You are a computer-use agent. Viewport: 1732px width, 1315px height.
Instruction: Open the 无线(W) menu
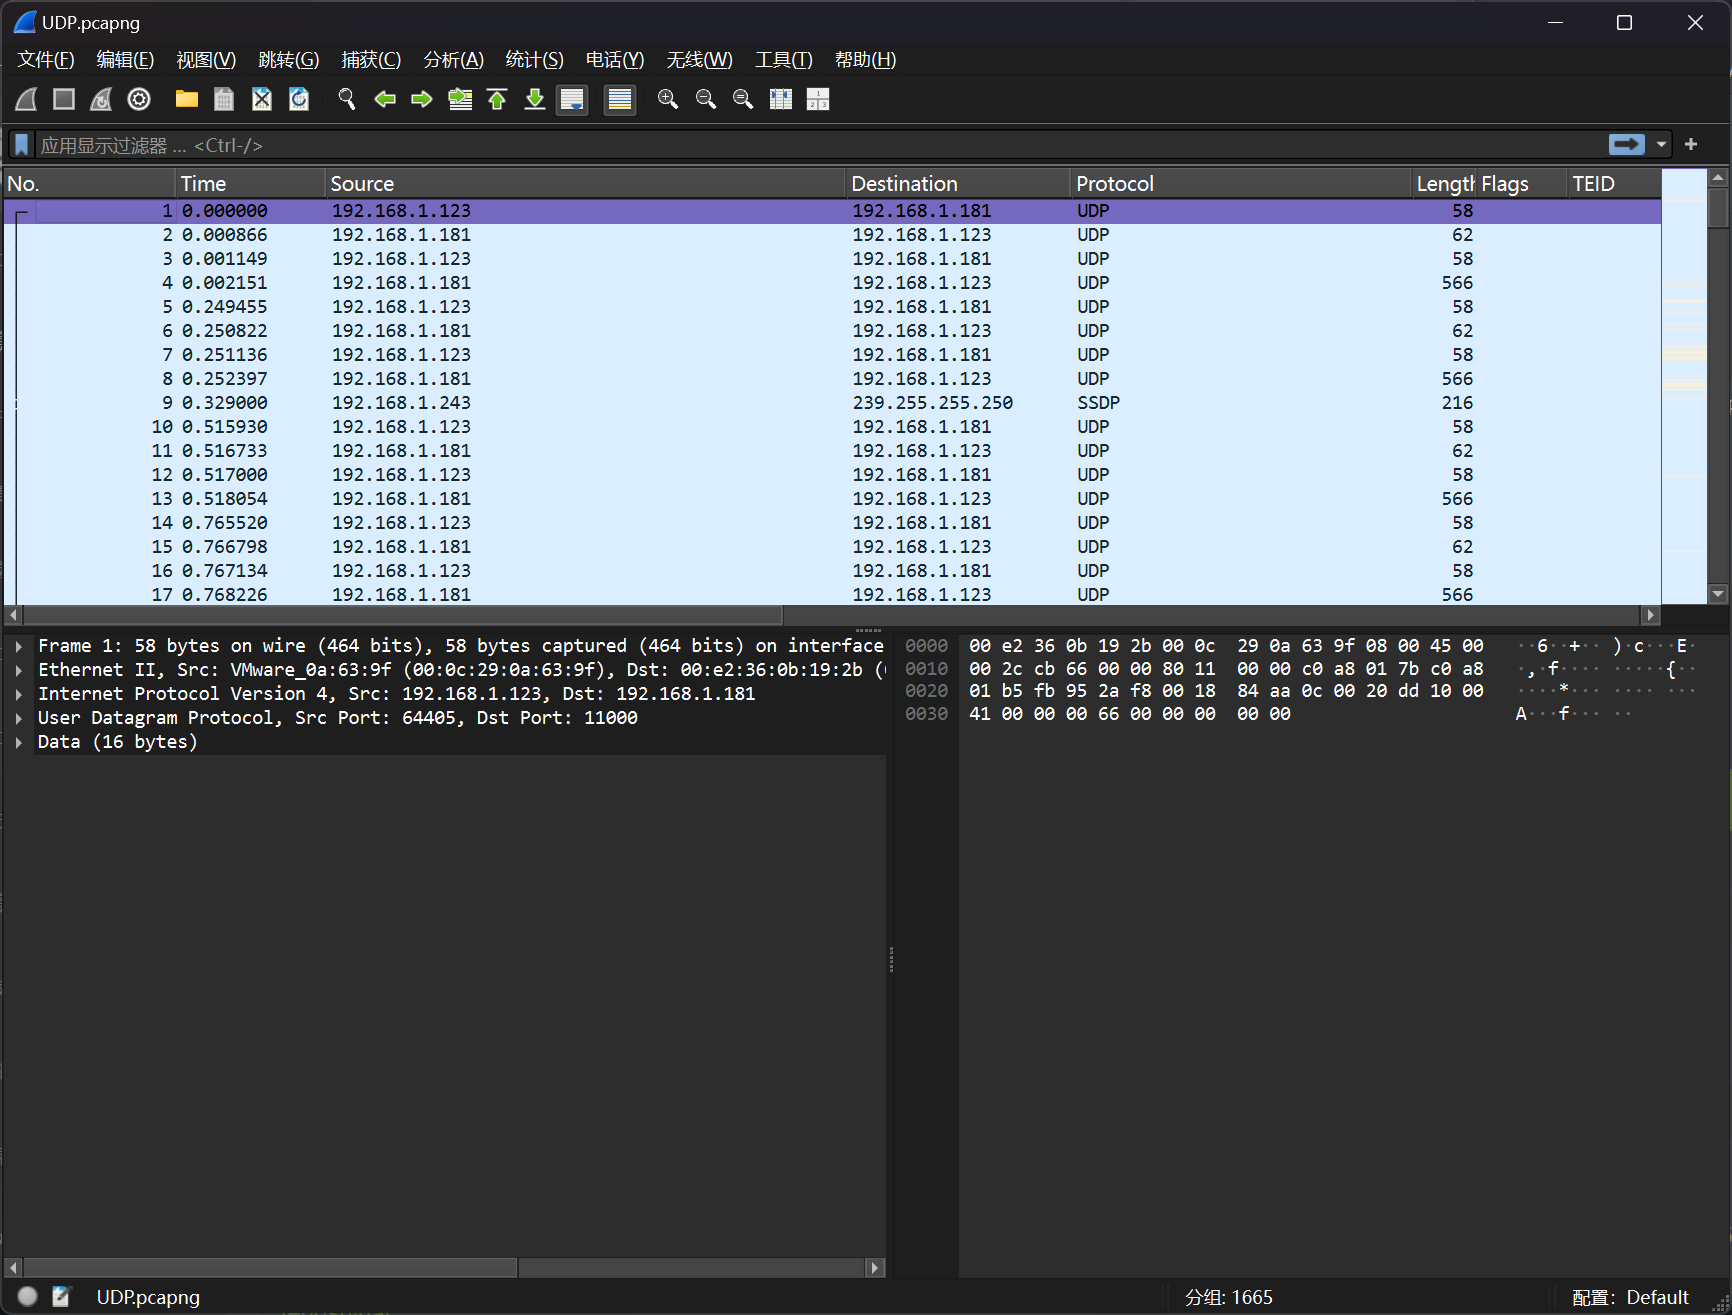[700, 60]
